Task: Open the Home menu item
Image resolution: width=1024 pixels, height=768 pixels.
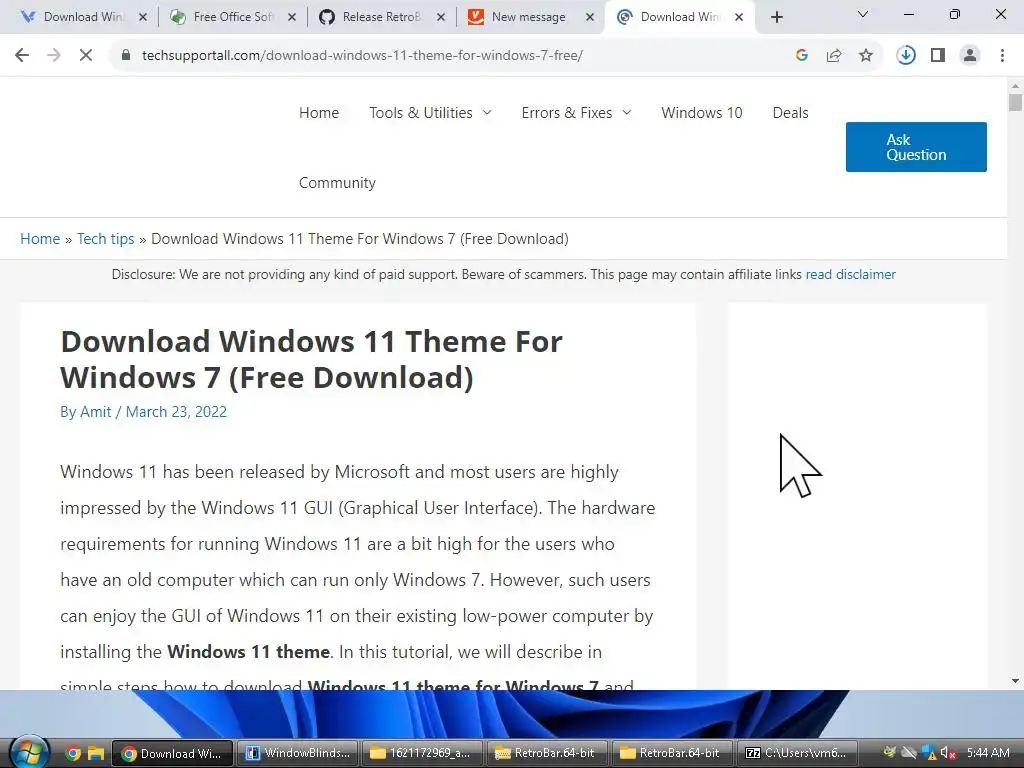Action: tap(319, 113)
